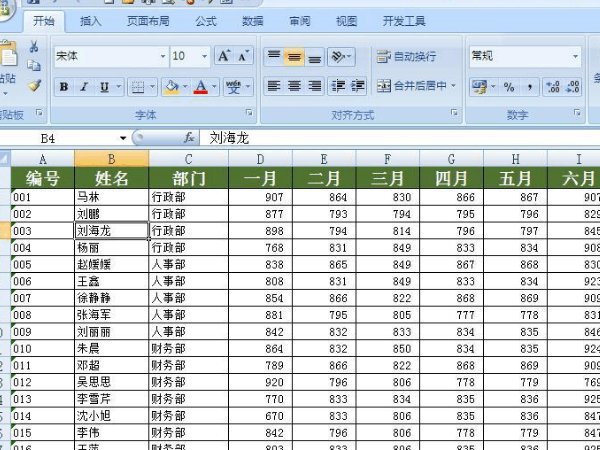This screenshot has width=600, height=450.
Task: Click formula bar showing 刘海龙
Action: pos(399,138)
